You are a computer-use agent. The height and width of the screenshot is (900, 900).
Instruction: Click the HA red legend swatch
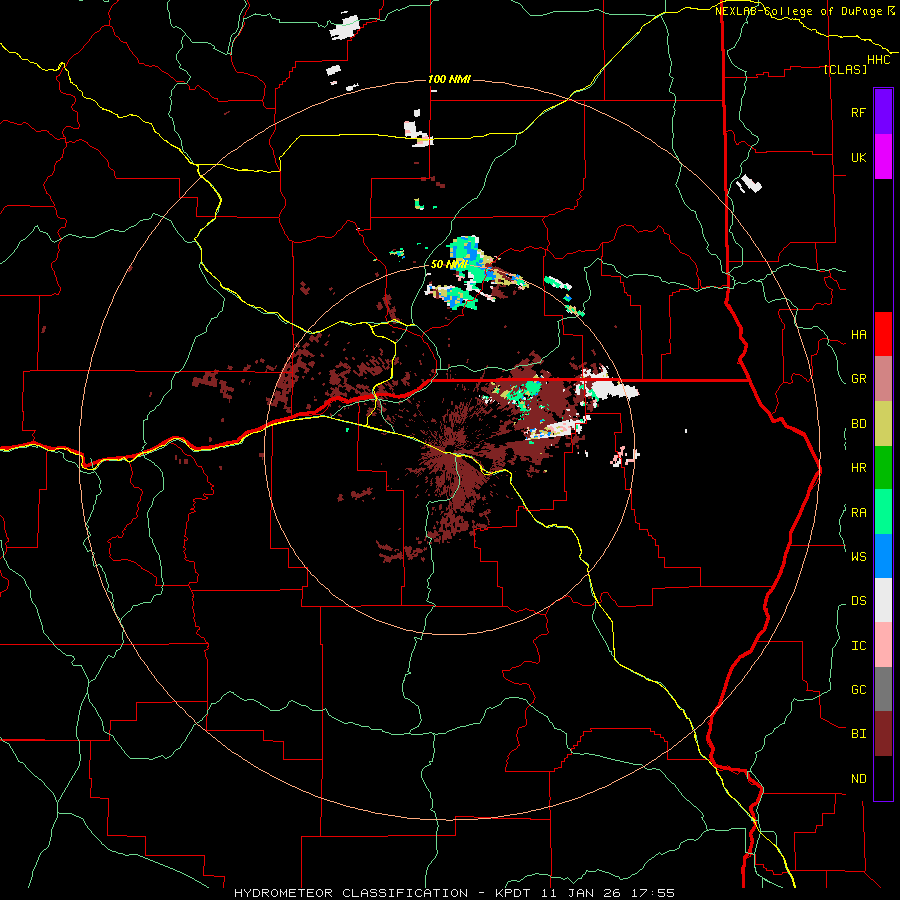[x=883, y=334]
